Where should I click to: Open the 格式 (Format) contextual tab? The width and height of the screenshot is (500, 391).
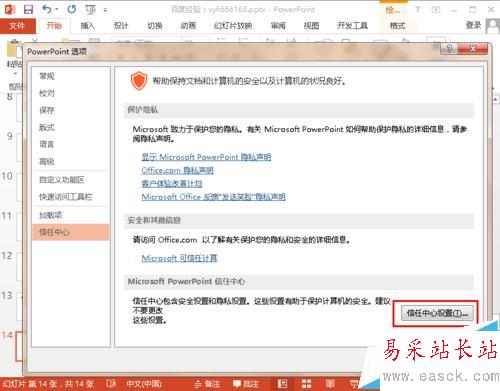coord(397,26)
